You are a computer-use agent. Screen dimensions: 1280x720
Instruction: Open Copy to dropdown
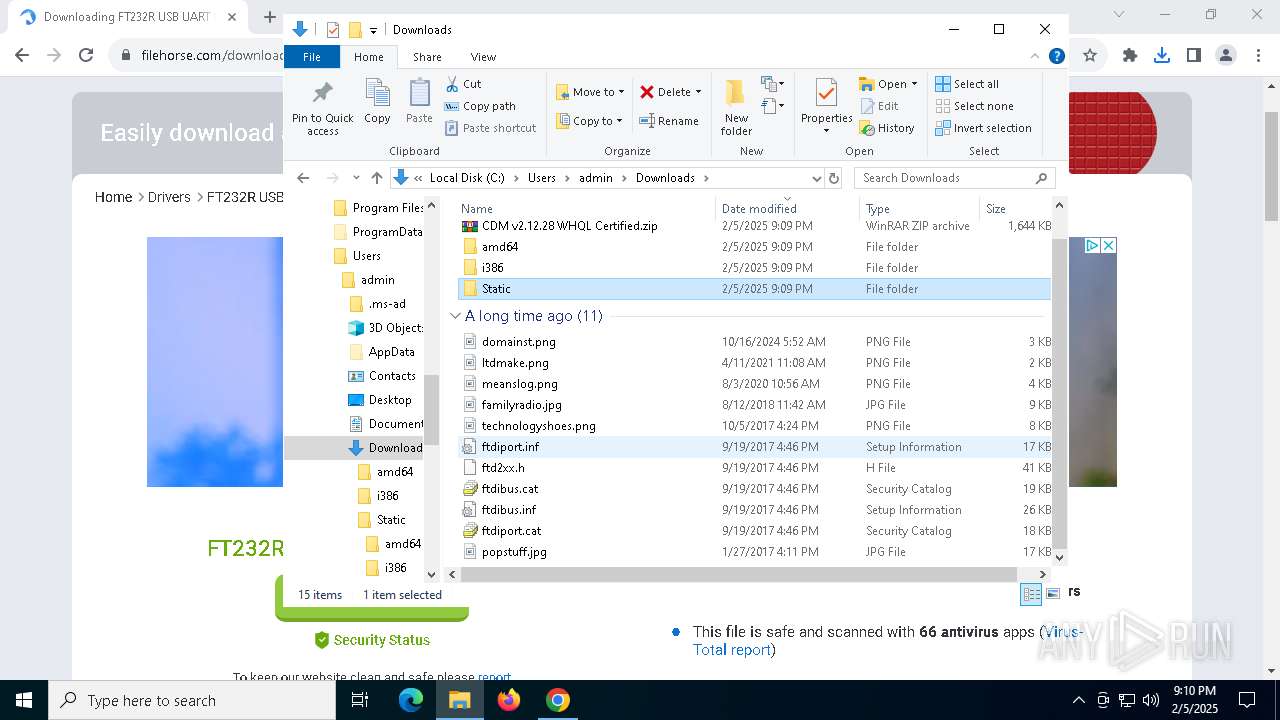588,121
